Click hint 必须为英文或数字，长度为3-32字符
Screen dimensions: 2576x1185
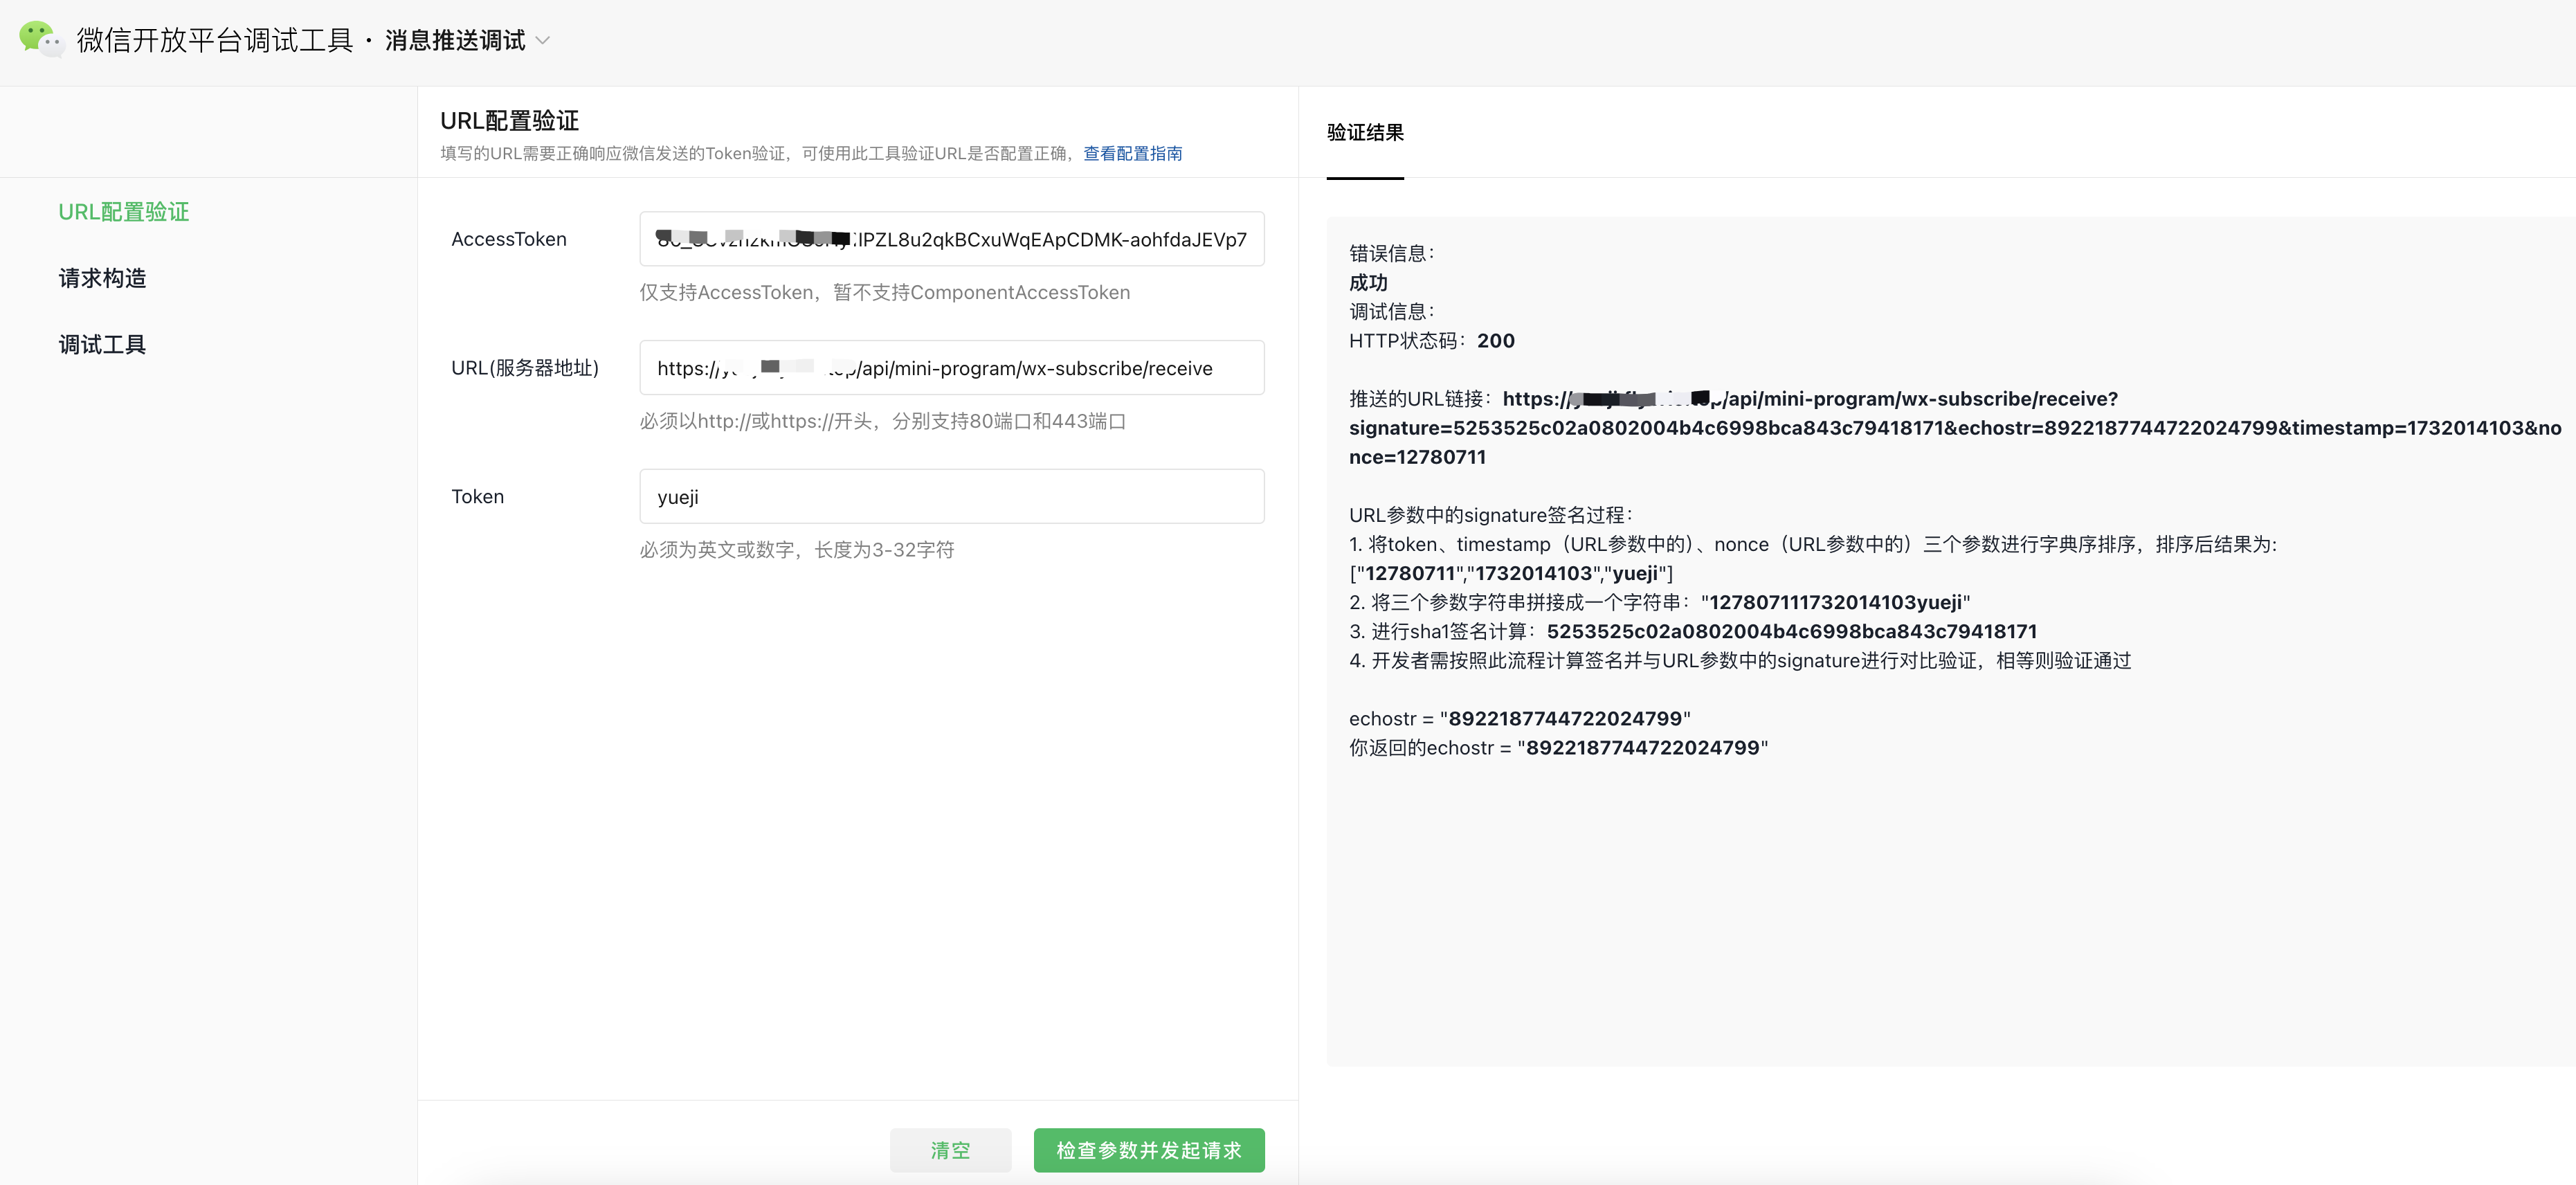coord(796,550)
